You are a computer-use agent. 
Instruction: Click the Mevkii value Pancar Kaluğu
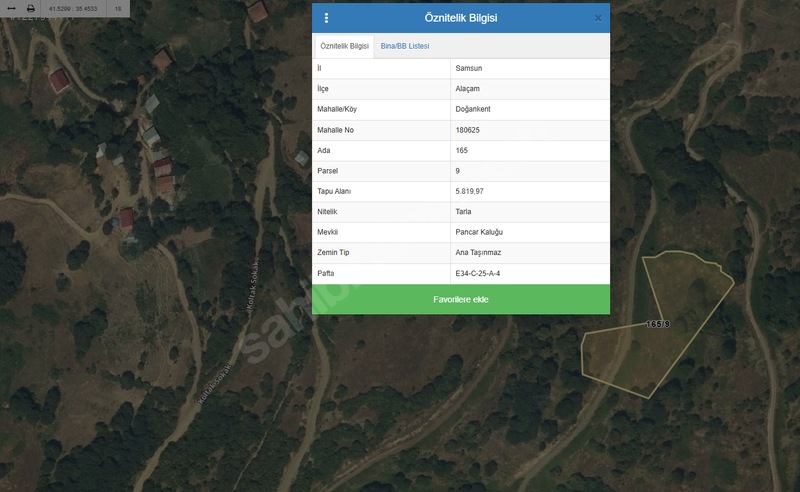click(x=479, y=232)
